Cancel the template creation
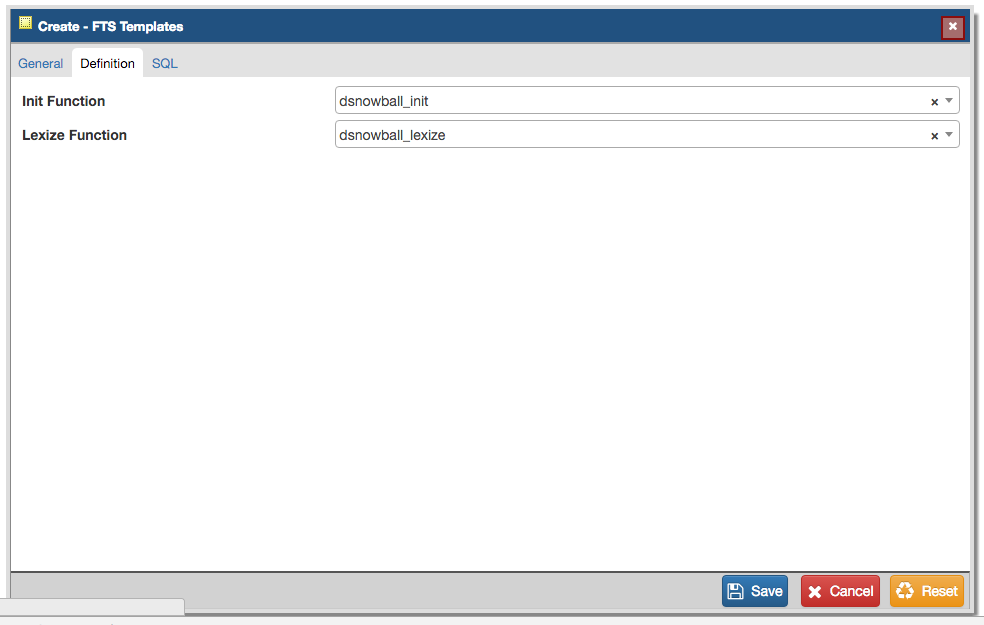The width and height of the screenshot is (984, 625). tap(840, 591)
